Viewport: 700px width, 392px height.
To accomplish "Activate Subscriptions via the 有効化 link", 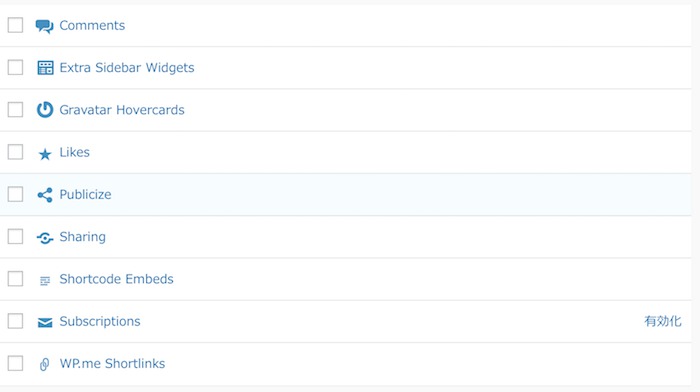I will 662,321.
